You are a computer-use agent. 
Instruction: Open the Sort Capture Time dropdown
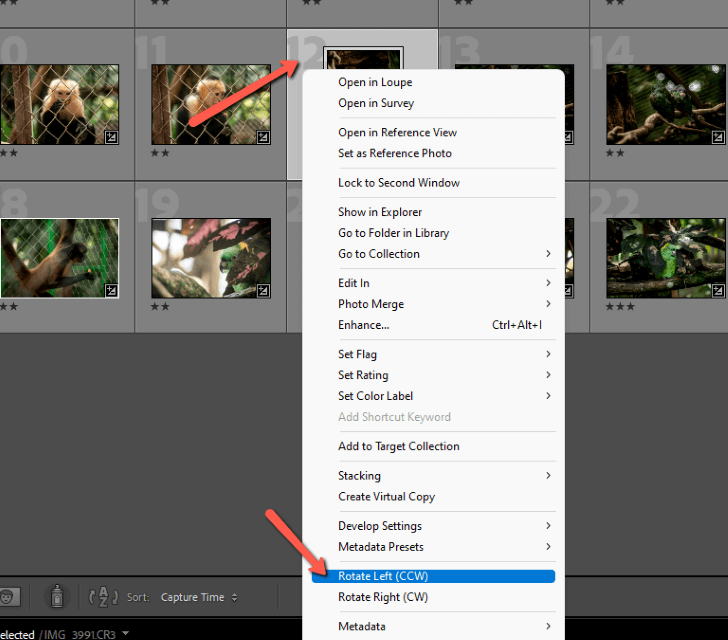[x=199, y=597]
